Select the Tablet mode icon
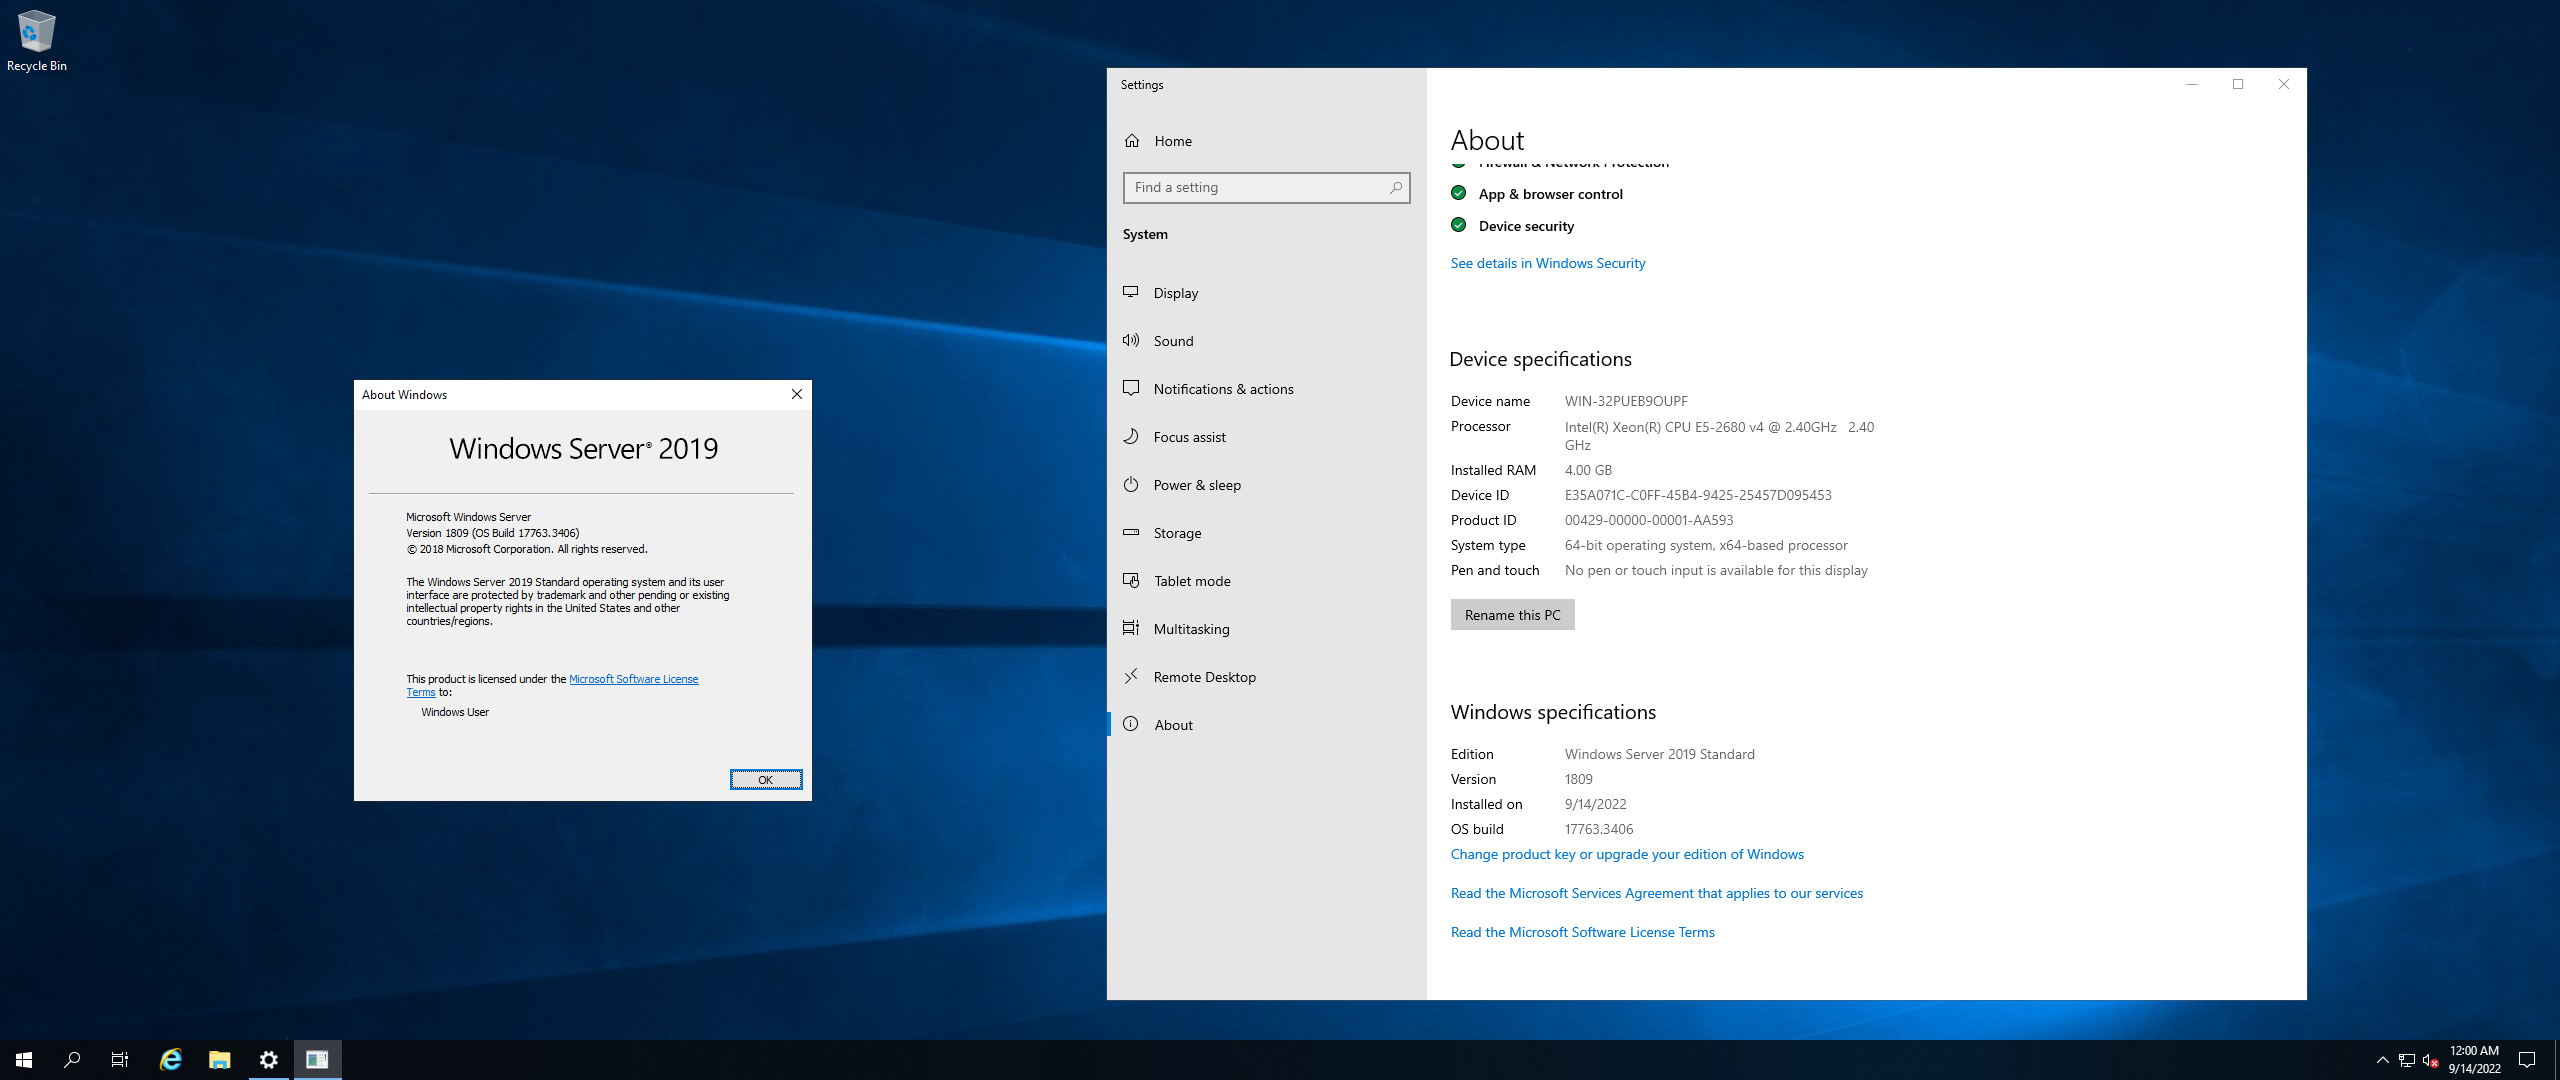2560x1080 pixels. tap(1131, 580)
